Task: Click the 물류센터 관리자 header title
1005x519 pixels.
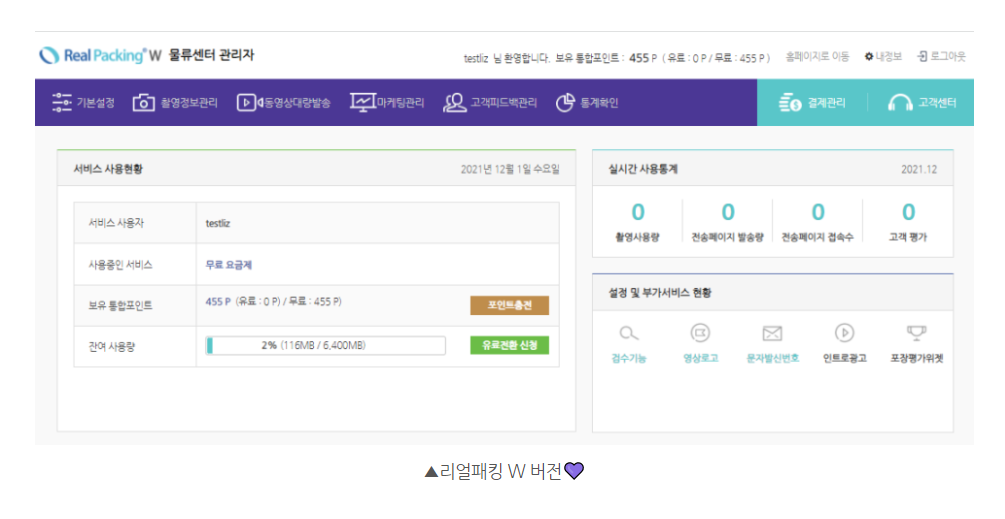Action: [212, 55]
